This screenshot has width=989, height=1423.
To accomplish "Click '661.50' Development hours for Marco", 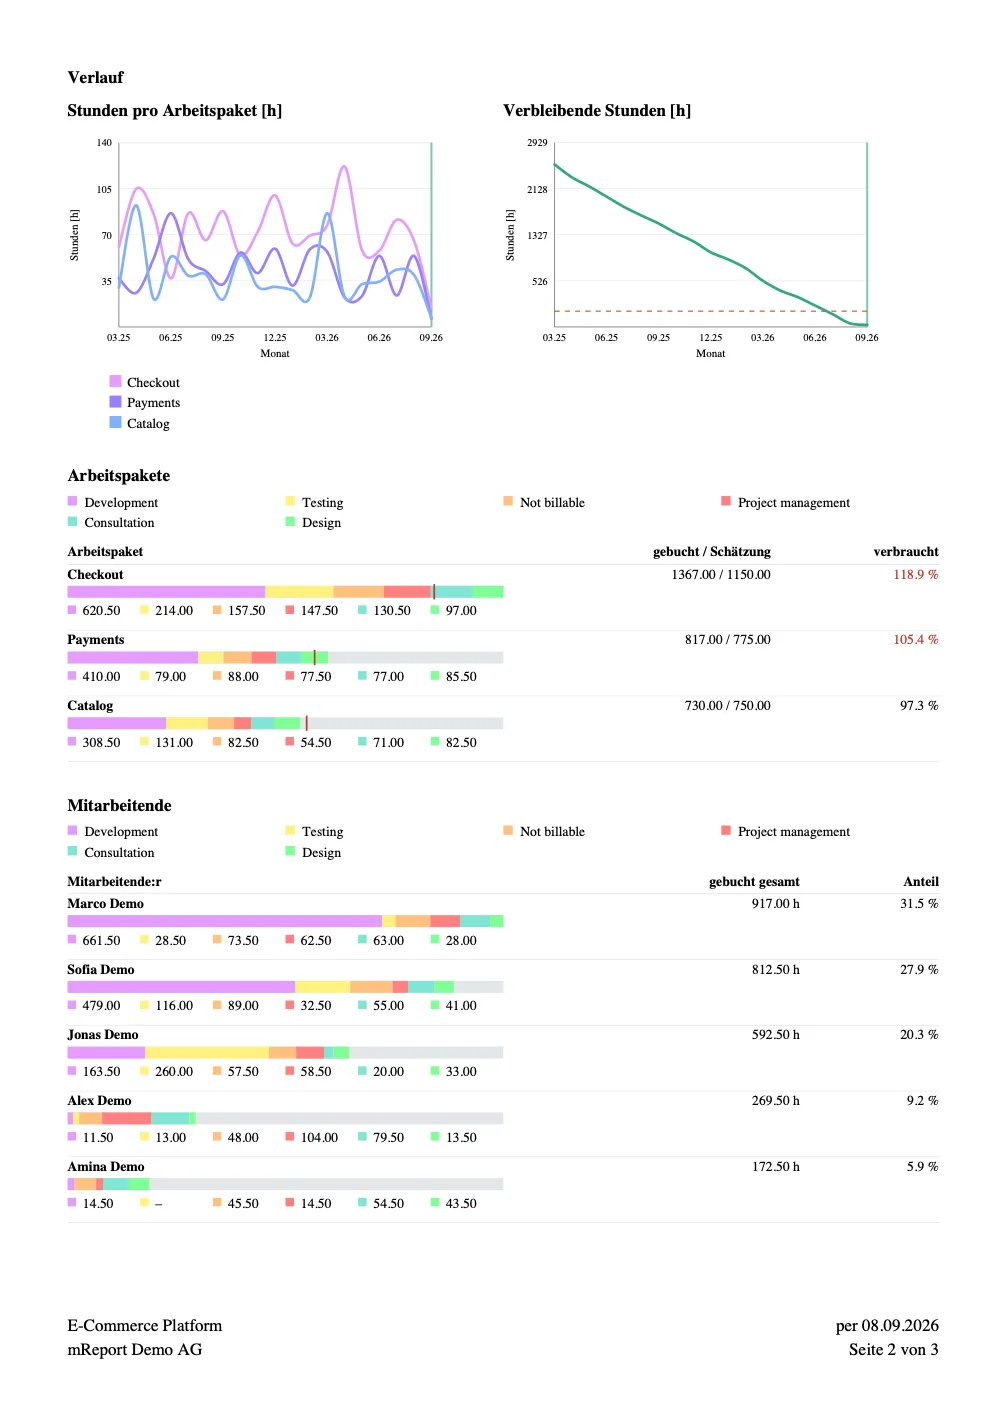I will [101, 940].
